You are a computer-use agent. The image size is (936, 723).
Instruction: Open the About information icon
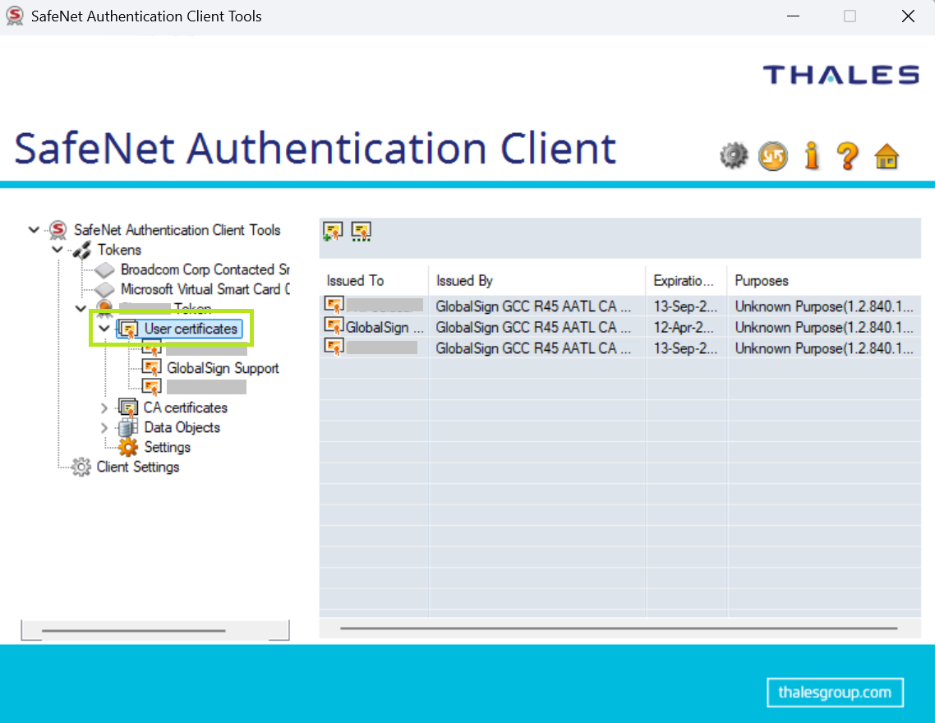811,156
